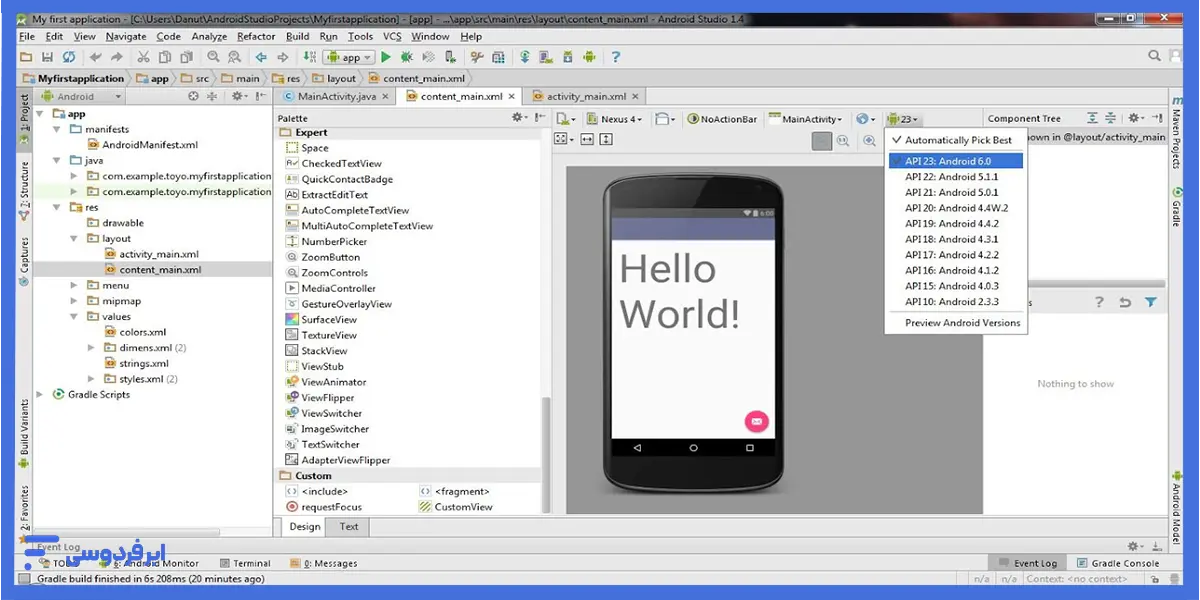Undo the last action
The image size is (1200, 600).
(96, 58)
